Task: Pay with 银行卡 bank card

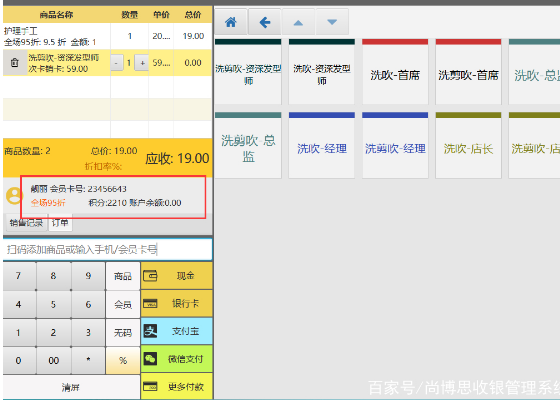Action: tap(176, 304)
